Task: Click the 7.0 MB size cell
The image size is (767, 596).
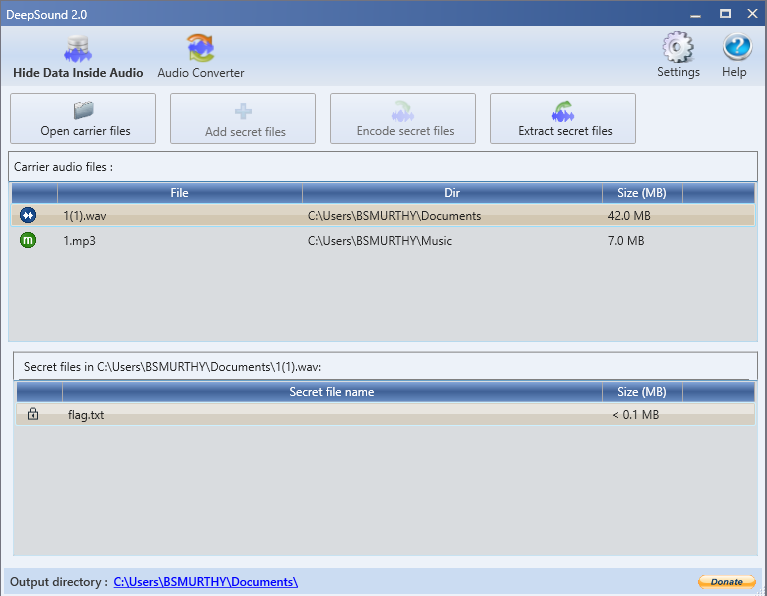Action: point(626,241)
